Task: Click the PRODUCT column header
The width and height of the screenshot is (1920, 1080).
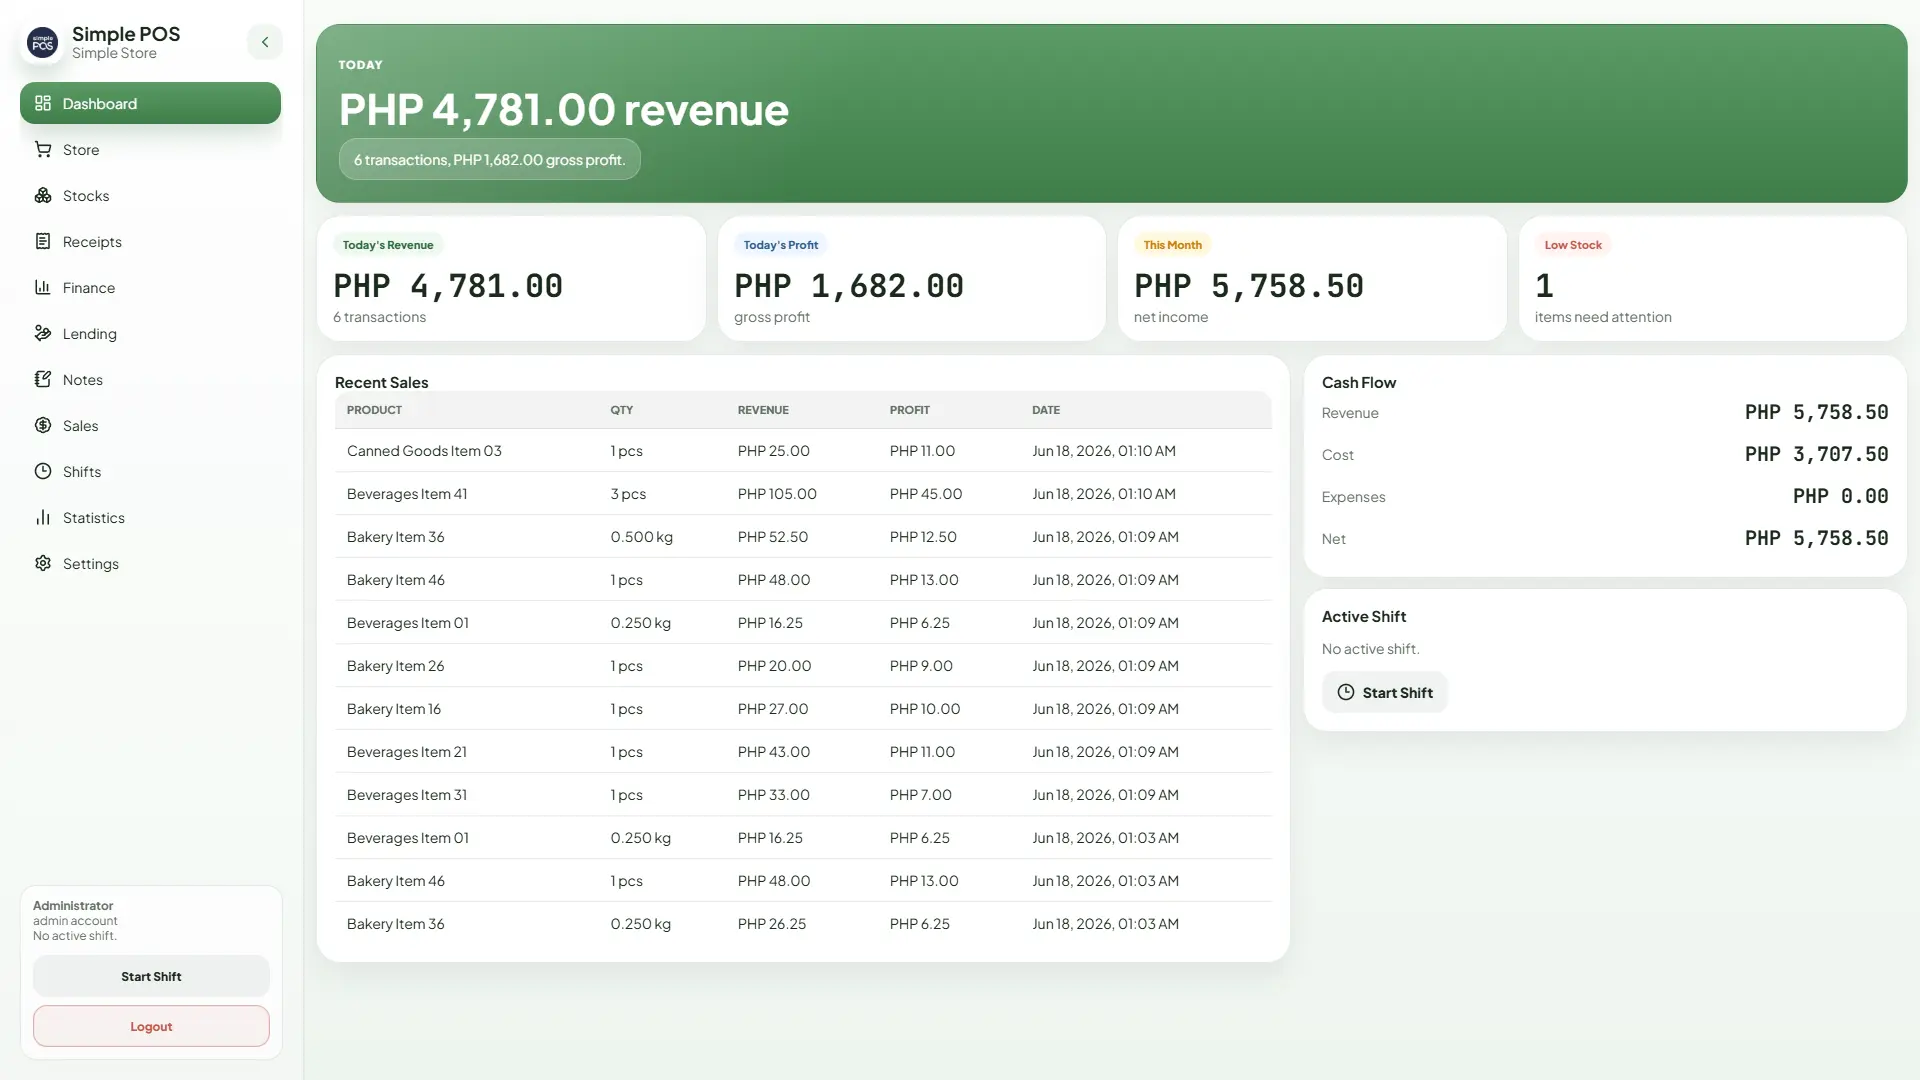Action: pyautogui.click(x=374, y=410)
